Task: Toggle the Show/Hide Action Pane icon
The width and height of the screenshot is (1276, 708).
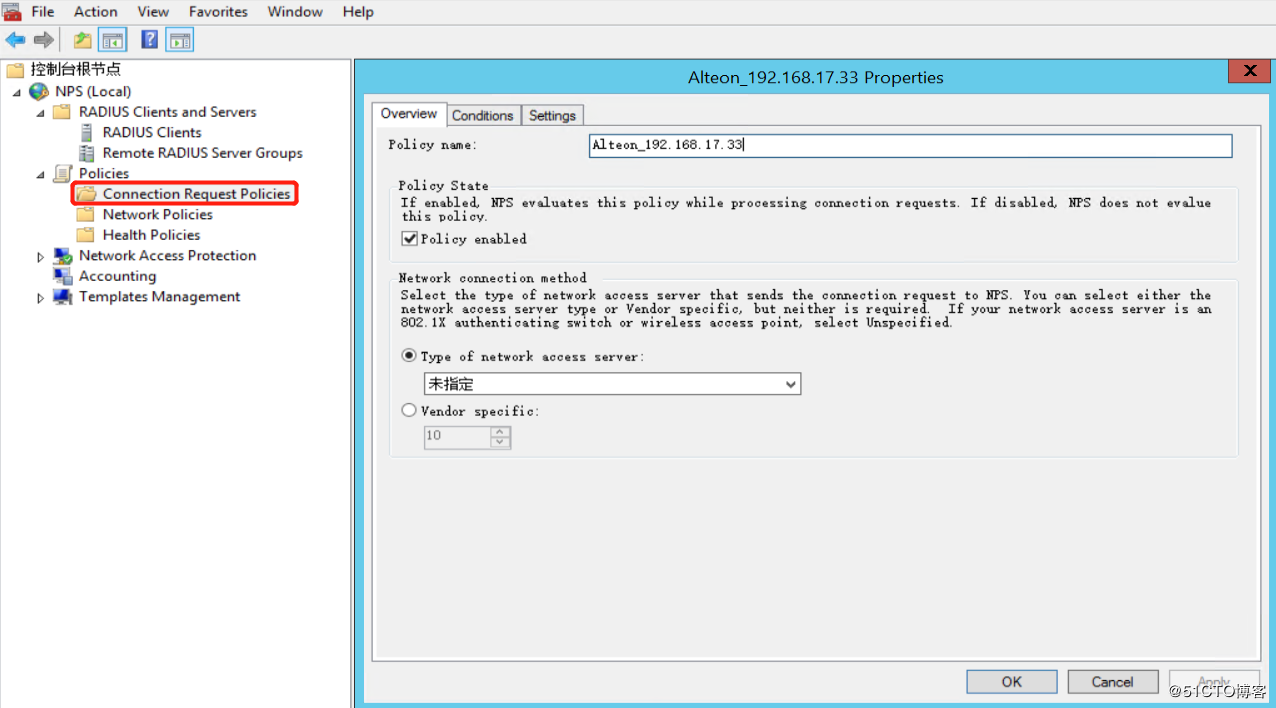Action: click(x=180, y=40)
